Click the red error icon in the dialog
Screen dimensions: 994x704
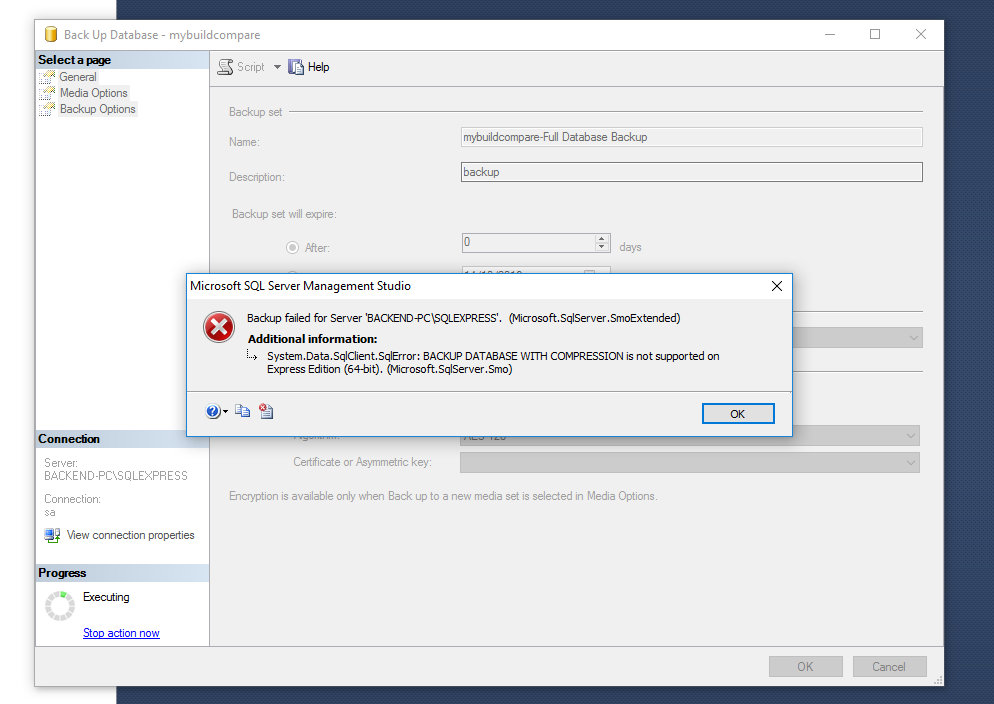pos(219,327)
